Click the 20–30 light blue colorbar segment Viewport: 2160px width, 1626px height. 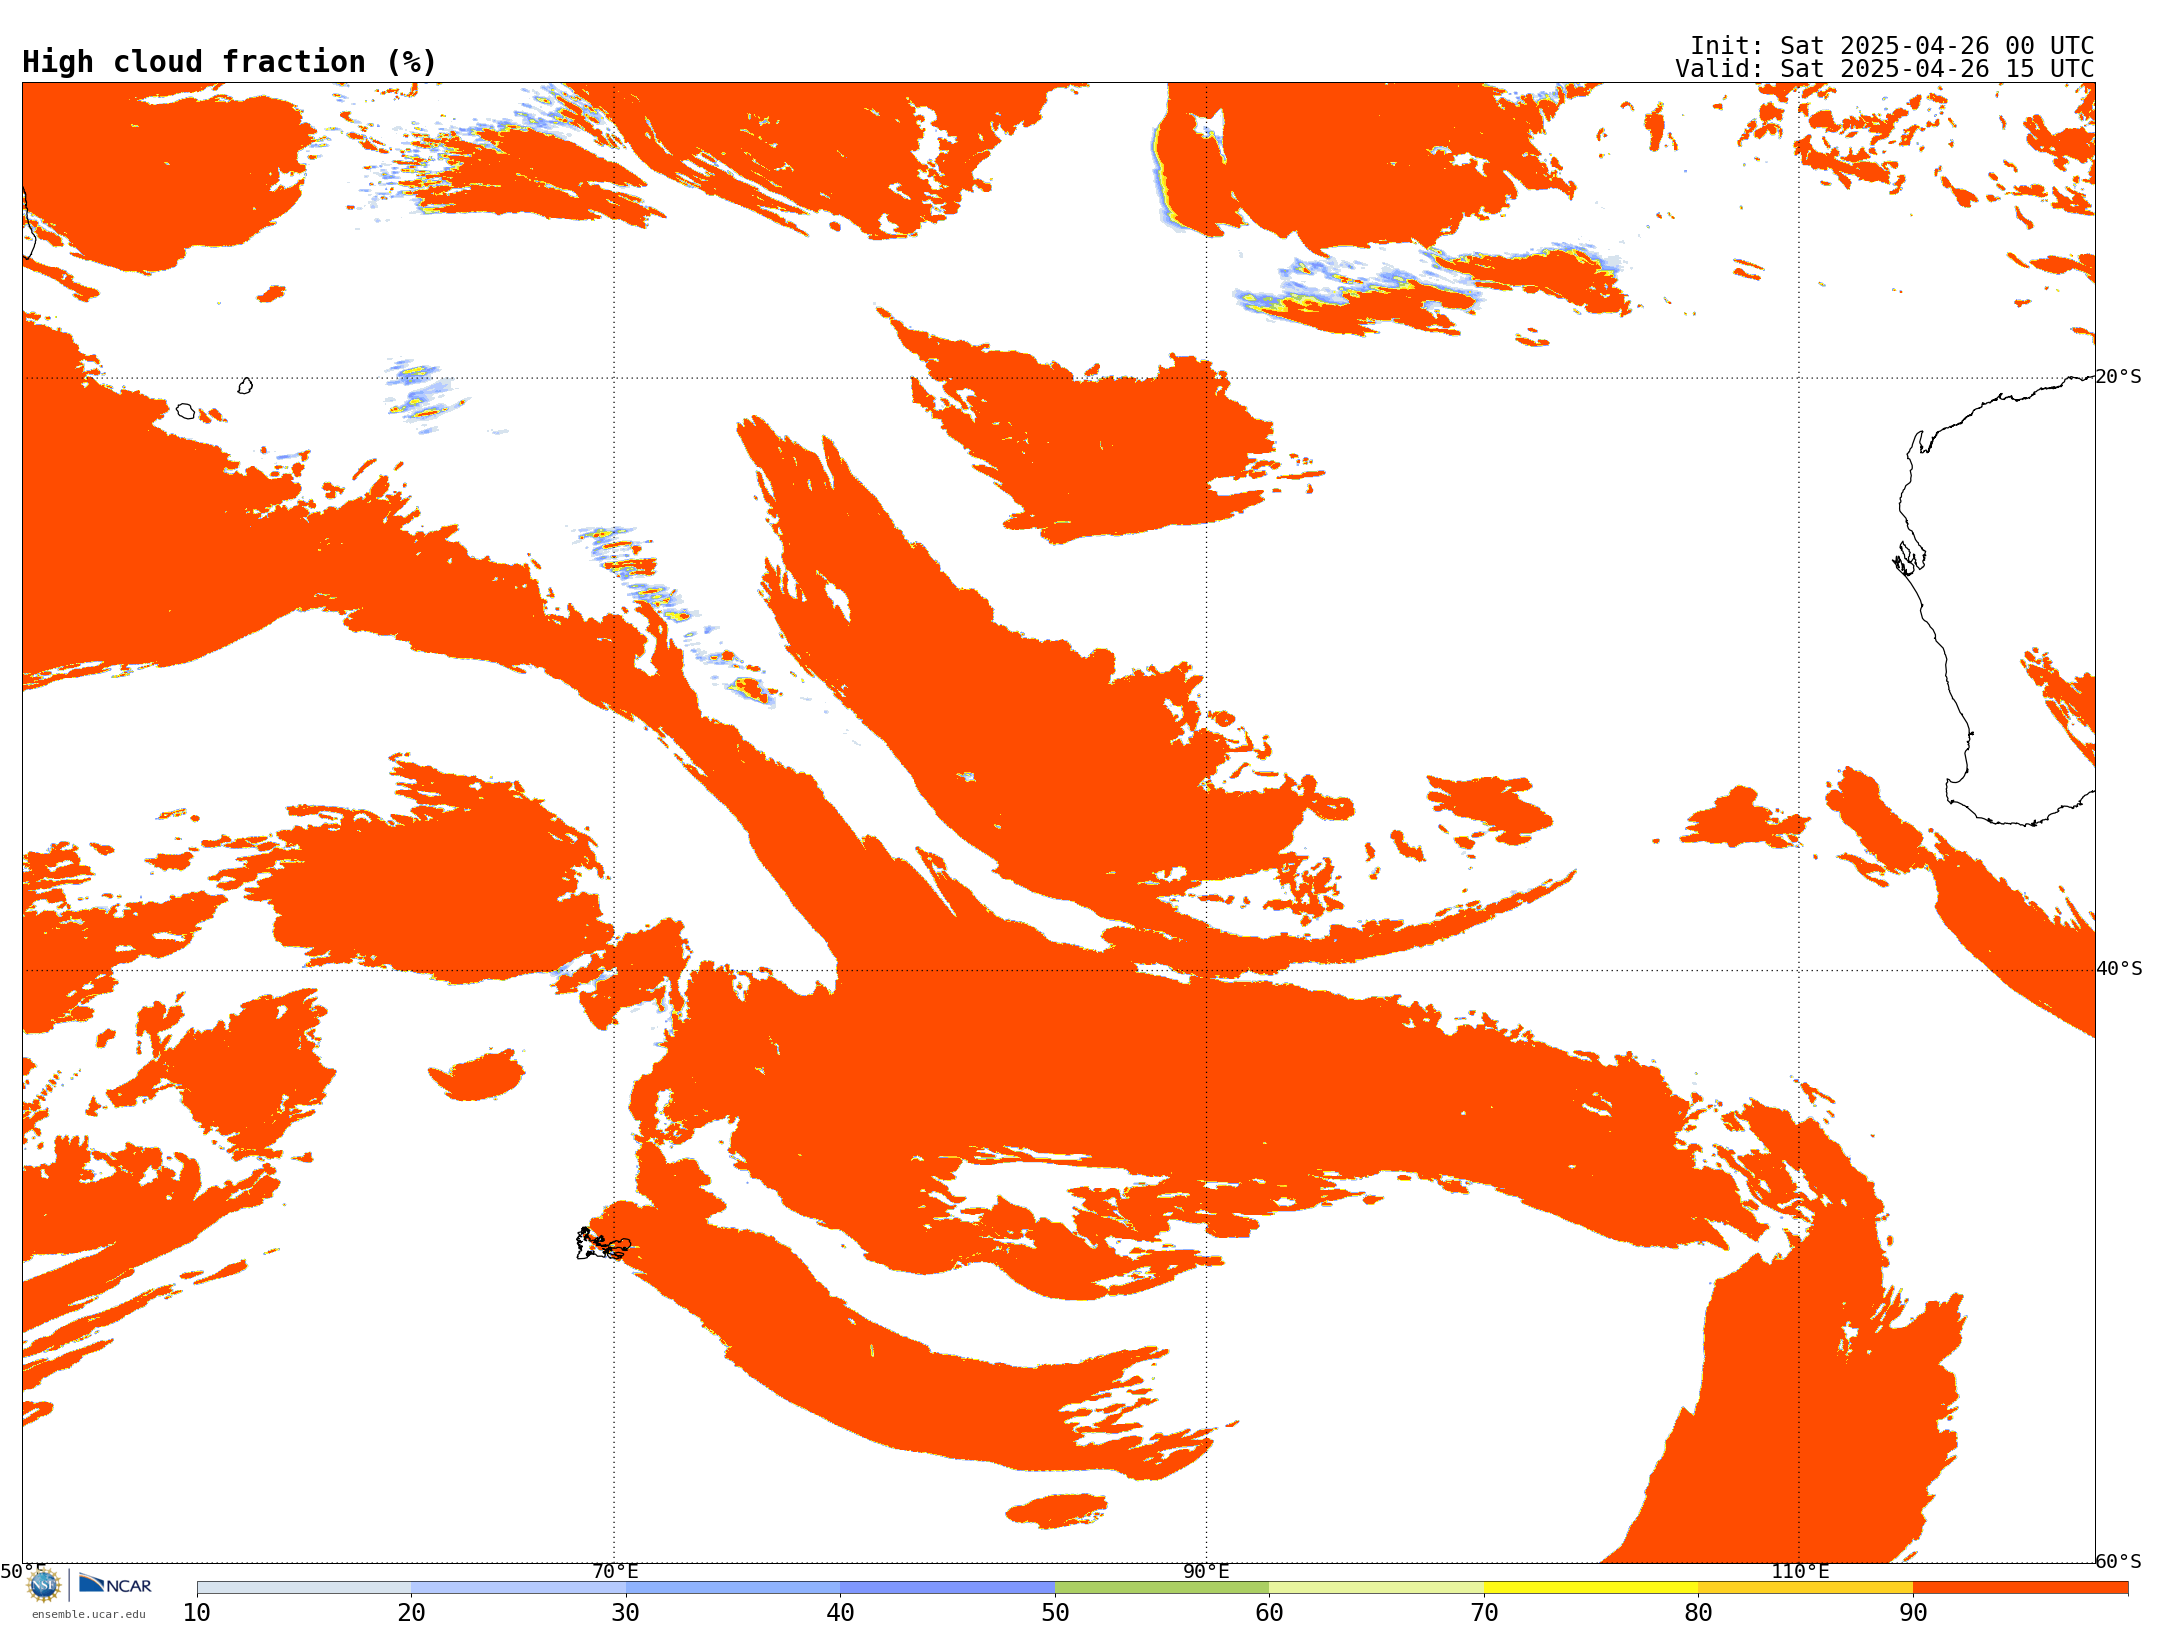pyautogui.click(x=518, y=1587)
